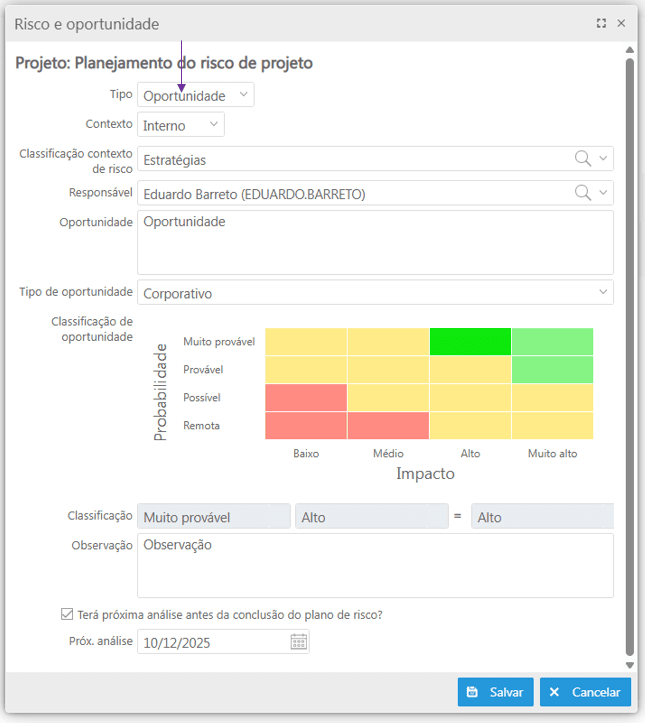Expand the Responsável dropdown arrow
This screenshot has width=645, height=723.
[x=603, y=193]
